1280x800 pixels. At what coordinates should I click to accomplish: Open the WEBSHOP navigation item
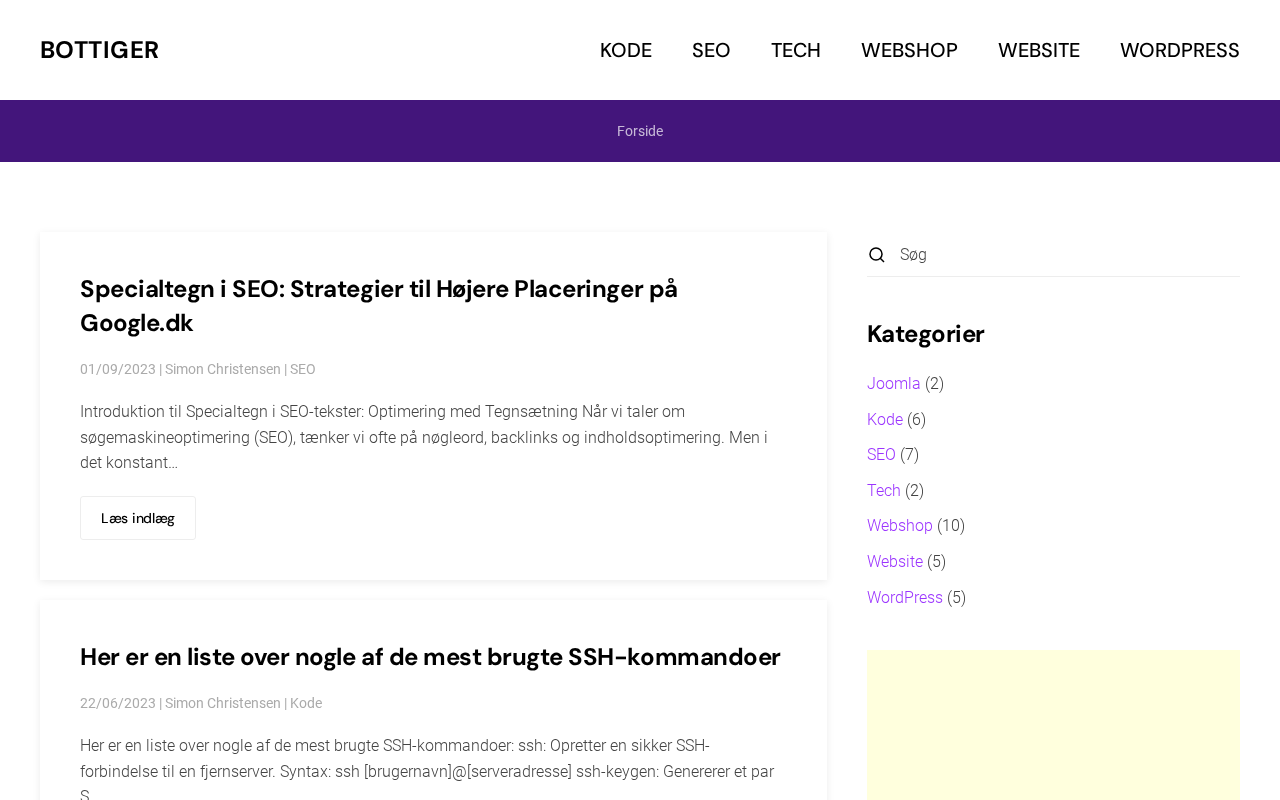tap(909, 50)
